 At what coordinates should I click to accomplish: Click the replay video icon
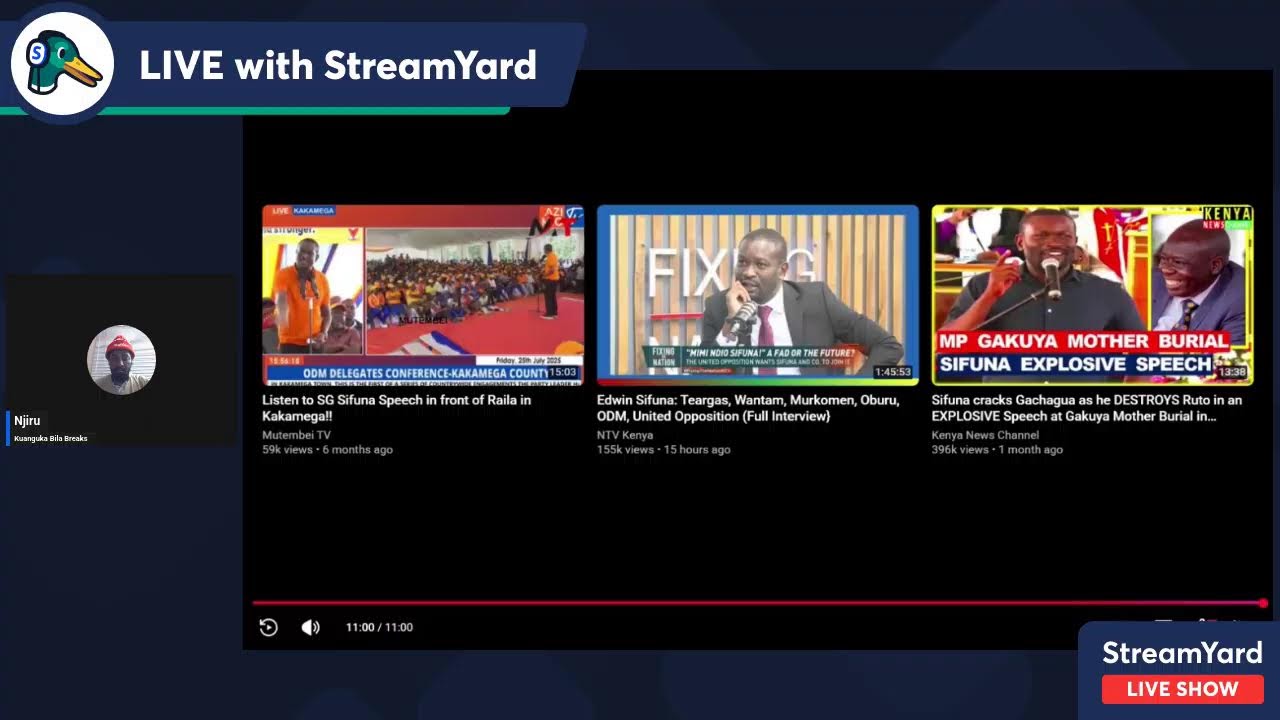coord(268,627)
